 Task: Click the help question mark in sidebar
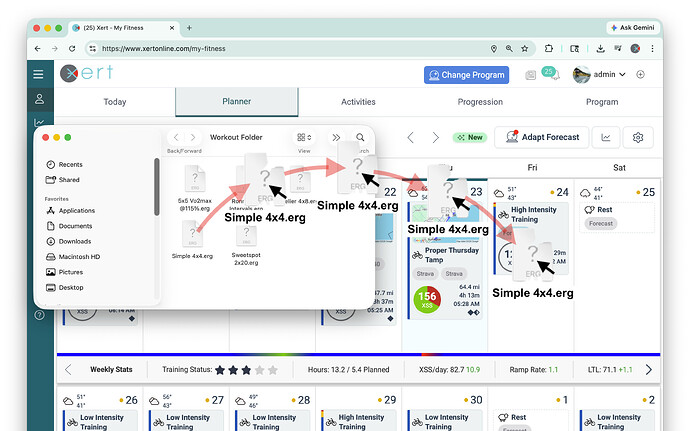(38, 314)
